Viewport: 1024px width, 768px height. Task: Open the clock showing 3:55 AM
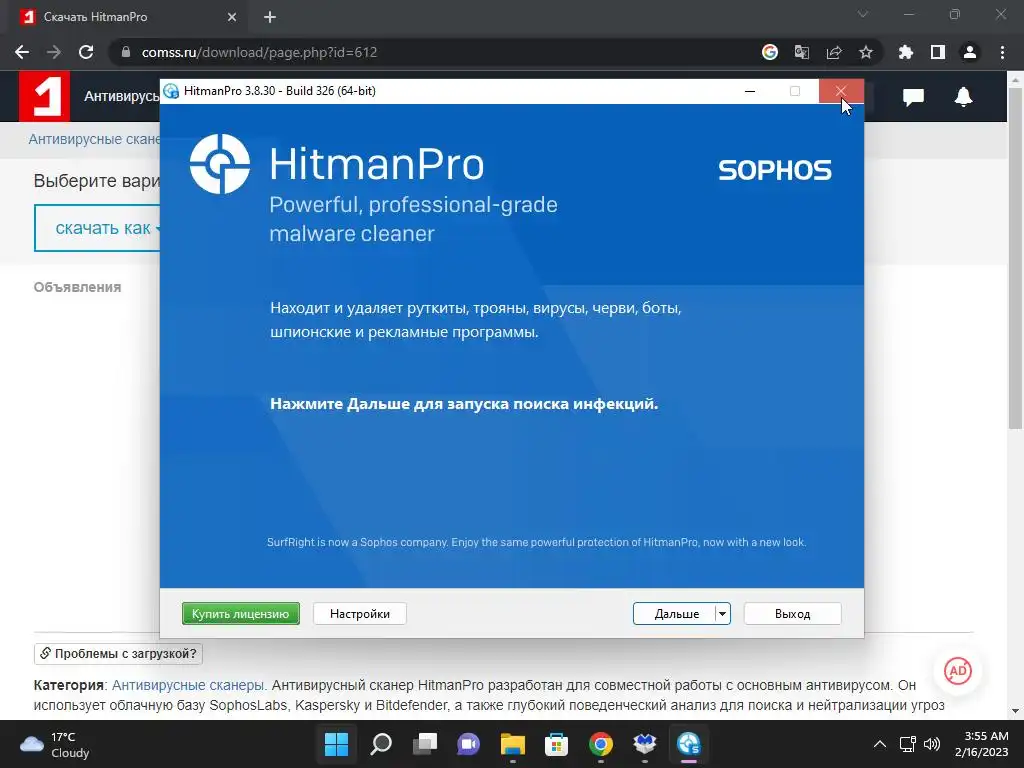point(981,744)
